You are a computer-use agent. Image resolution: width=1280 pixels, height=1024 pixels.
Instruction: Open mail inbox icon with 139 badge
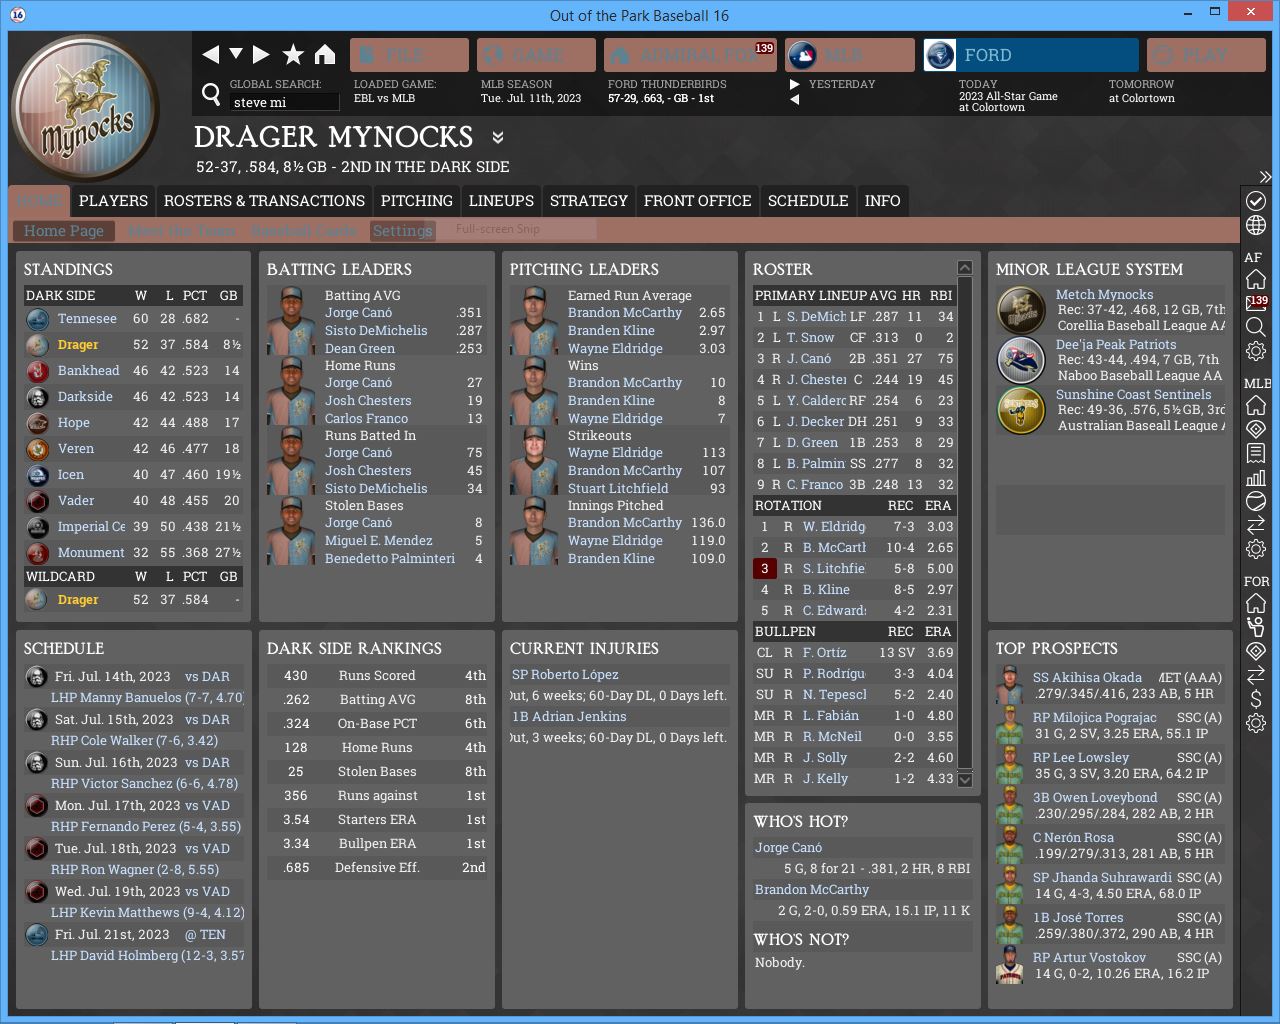click(1256, 303)
